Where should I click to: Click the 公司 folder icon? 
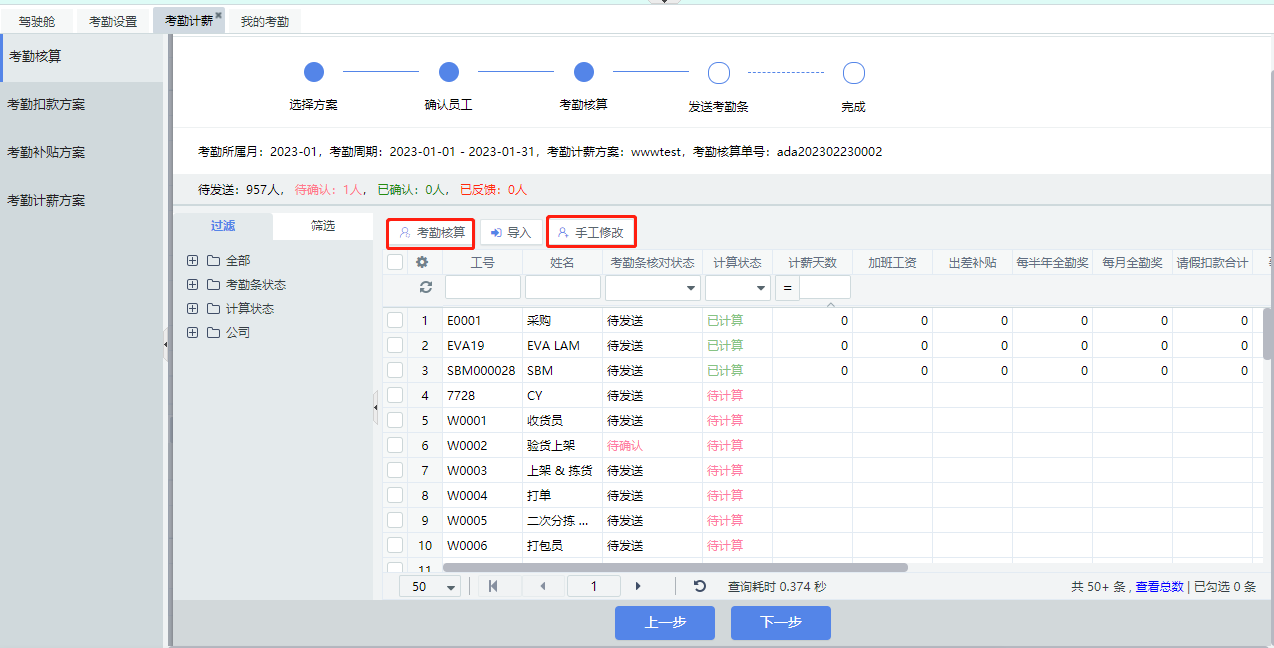(x=213, y=332)
